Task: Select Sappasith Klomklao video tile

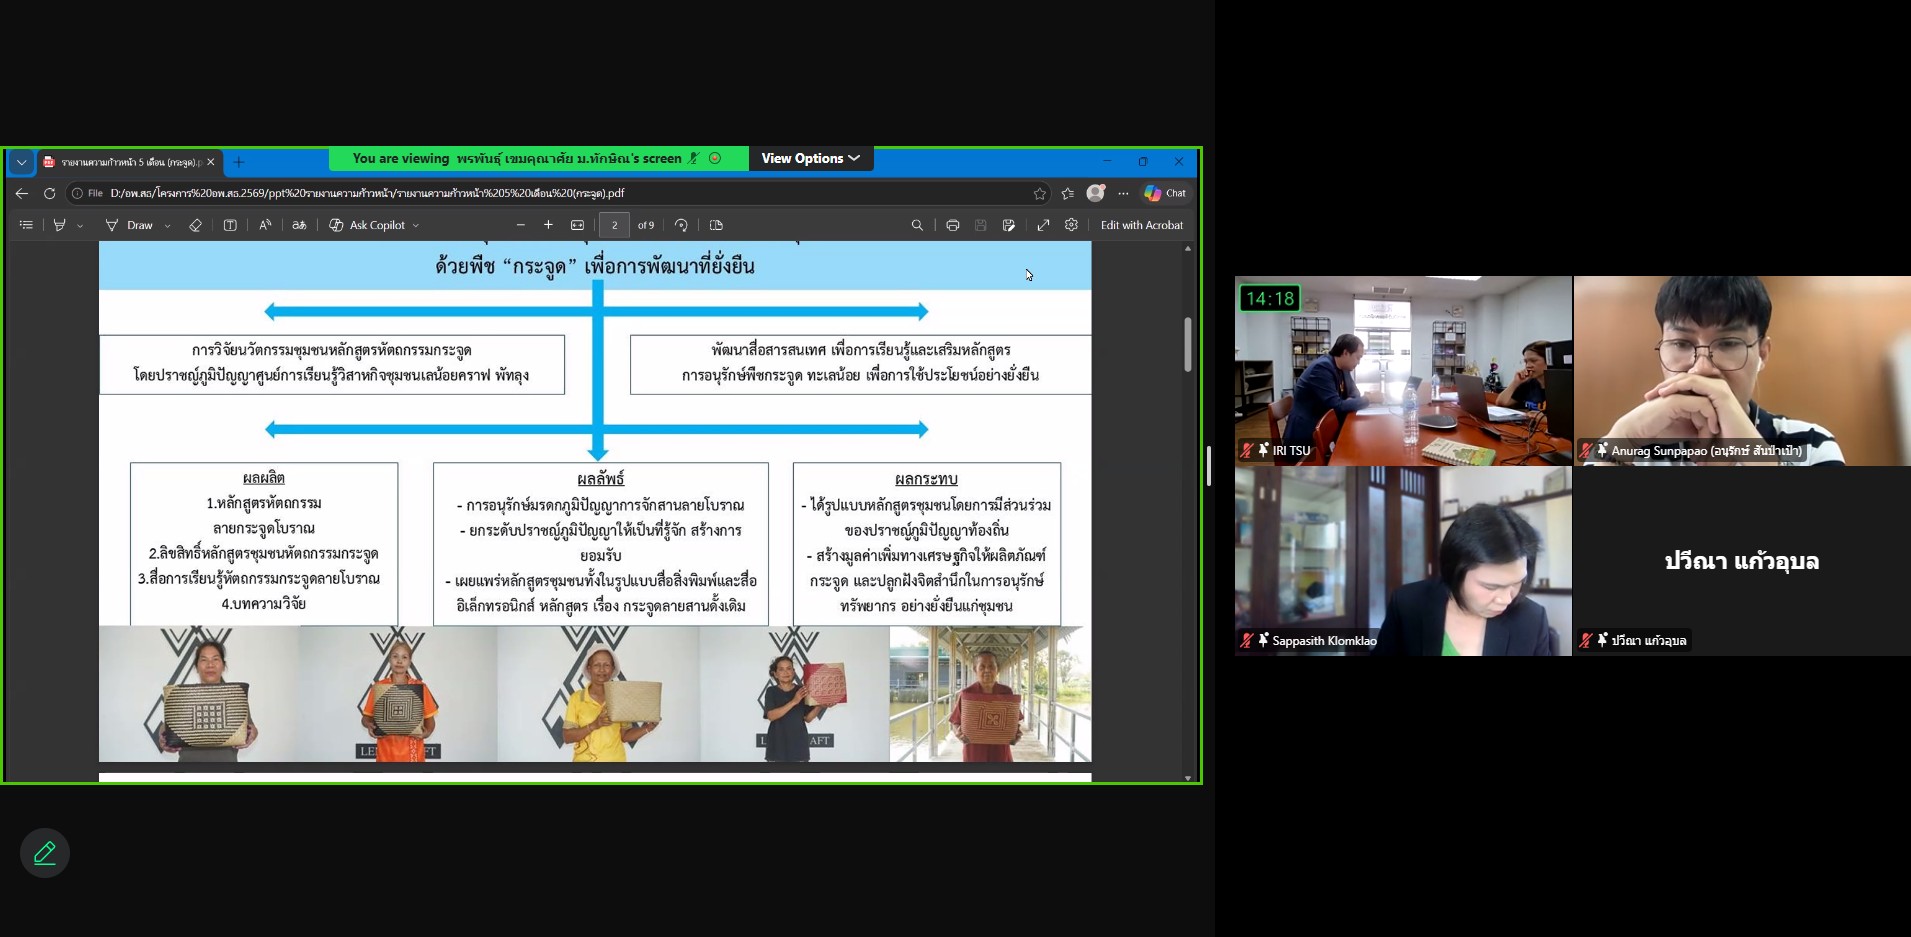Action: click(1403, 561)
